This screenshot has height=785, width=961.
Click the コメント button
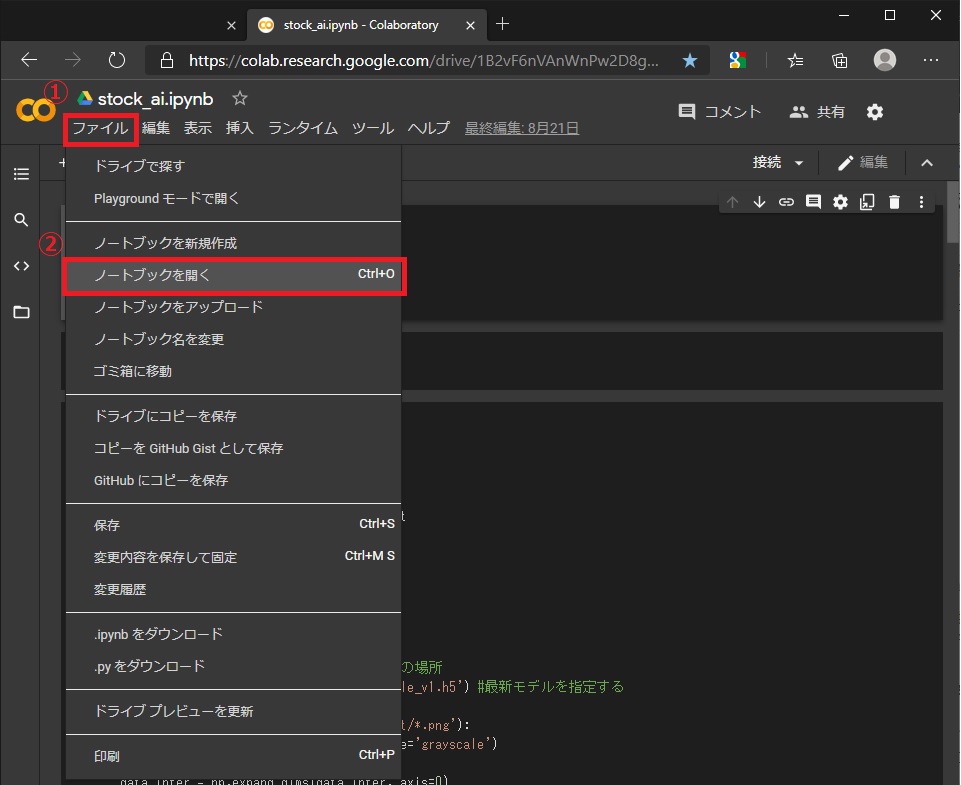click(720, 112)
